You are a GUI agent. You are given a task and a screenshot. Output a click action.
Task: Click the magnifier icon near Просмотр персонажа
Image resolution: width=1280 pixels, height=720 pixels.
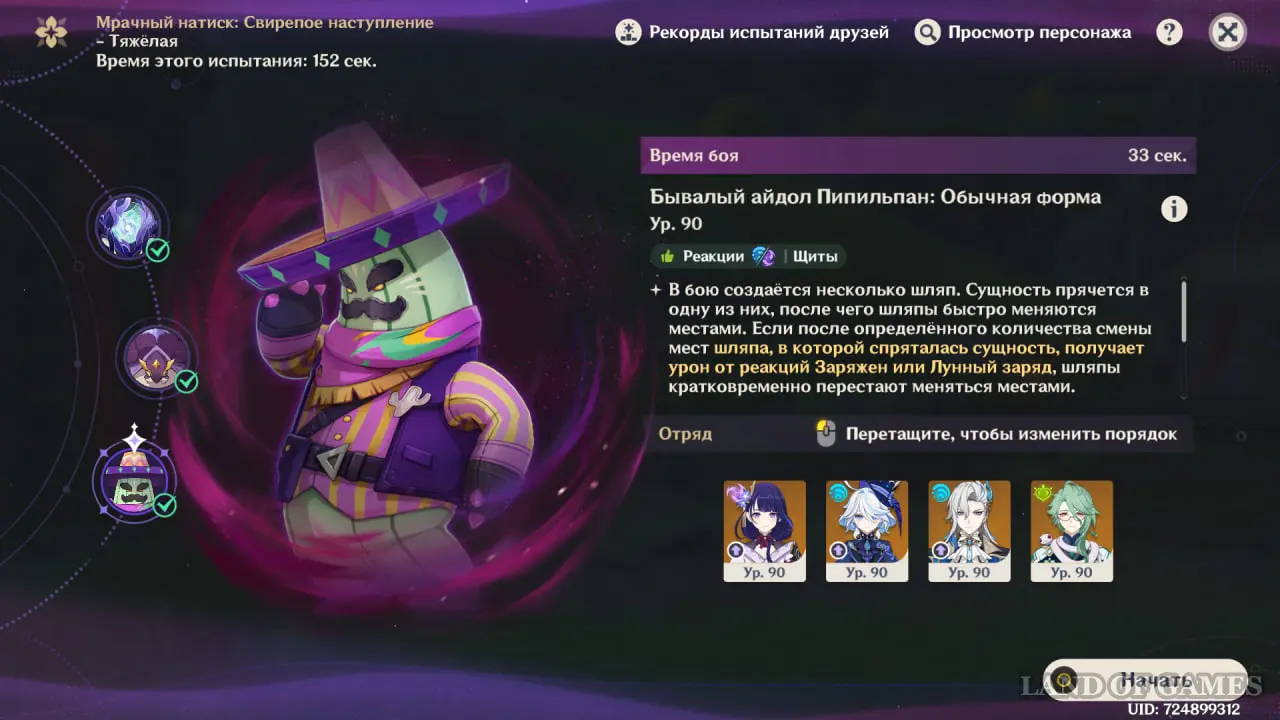coord(928,32)
